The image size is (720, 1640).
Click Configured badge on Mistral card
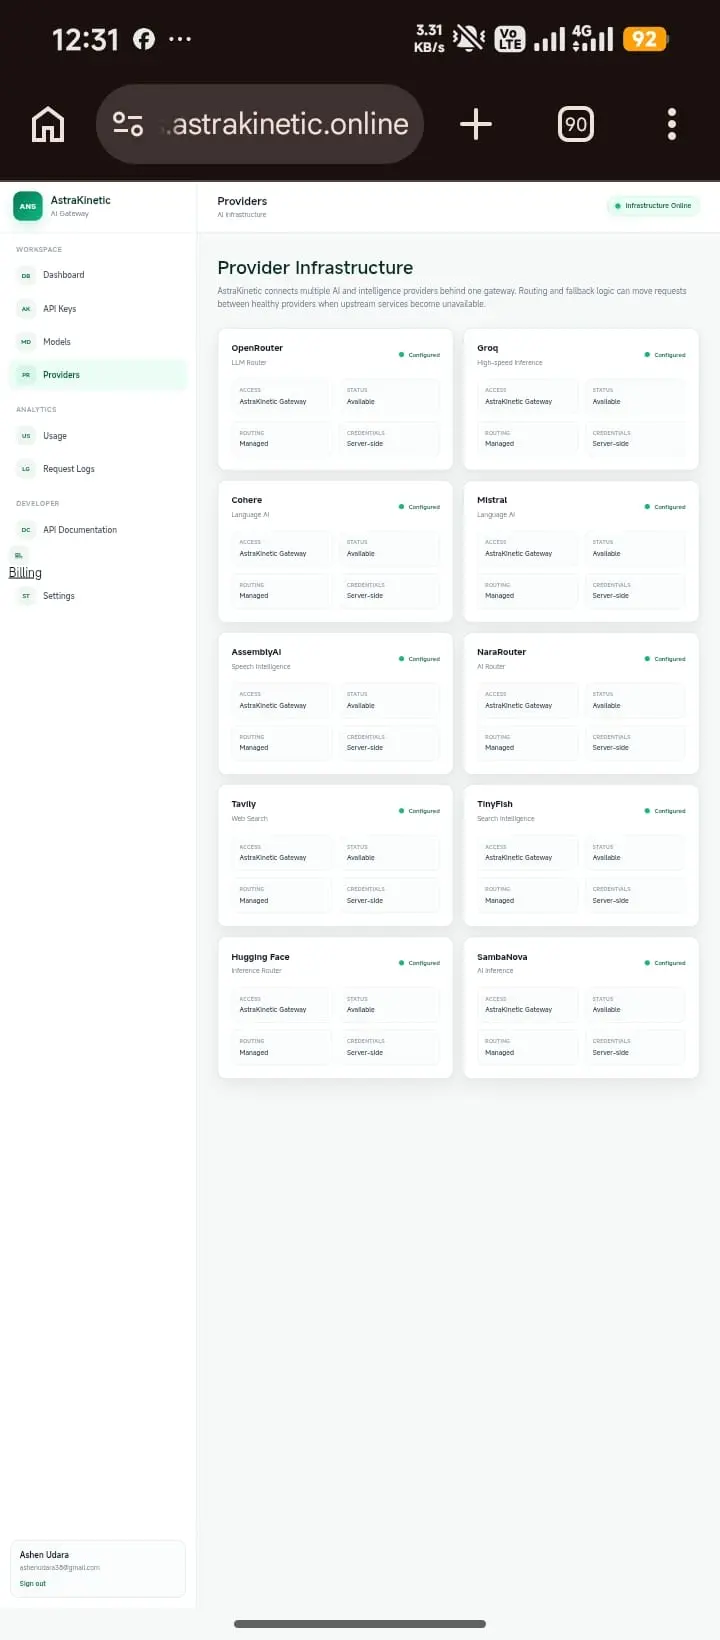click(x=665, y=507)
